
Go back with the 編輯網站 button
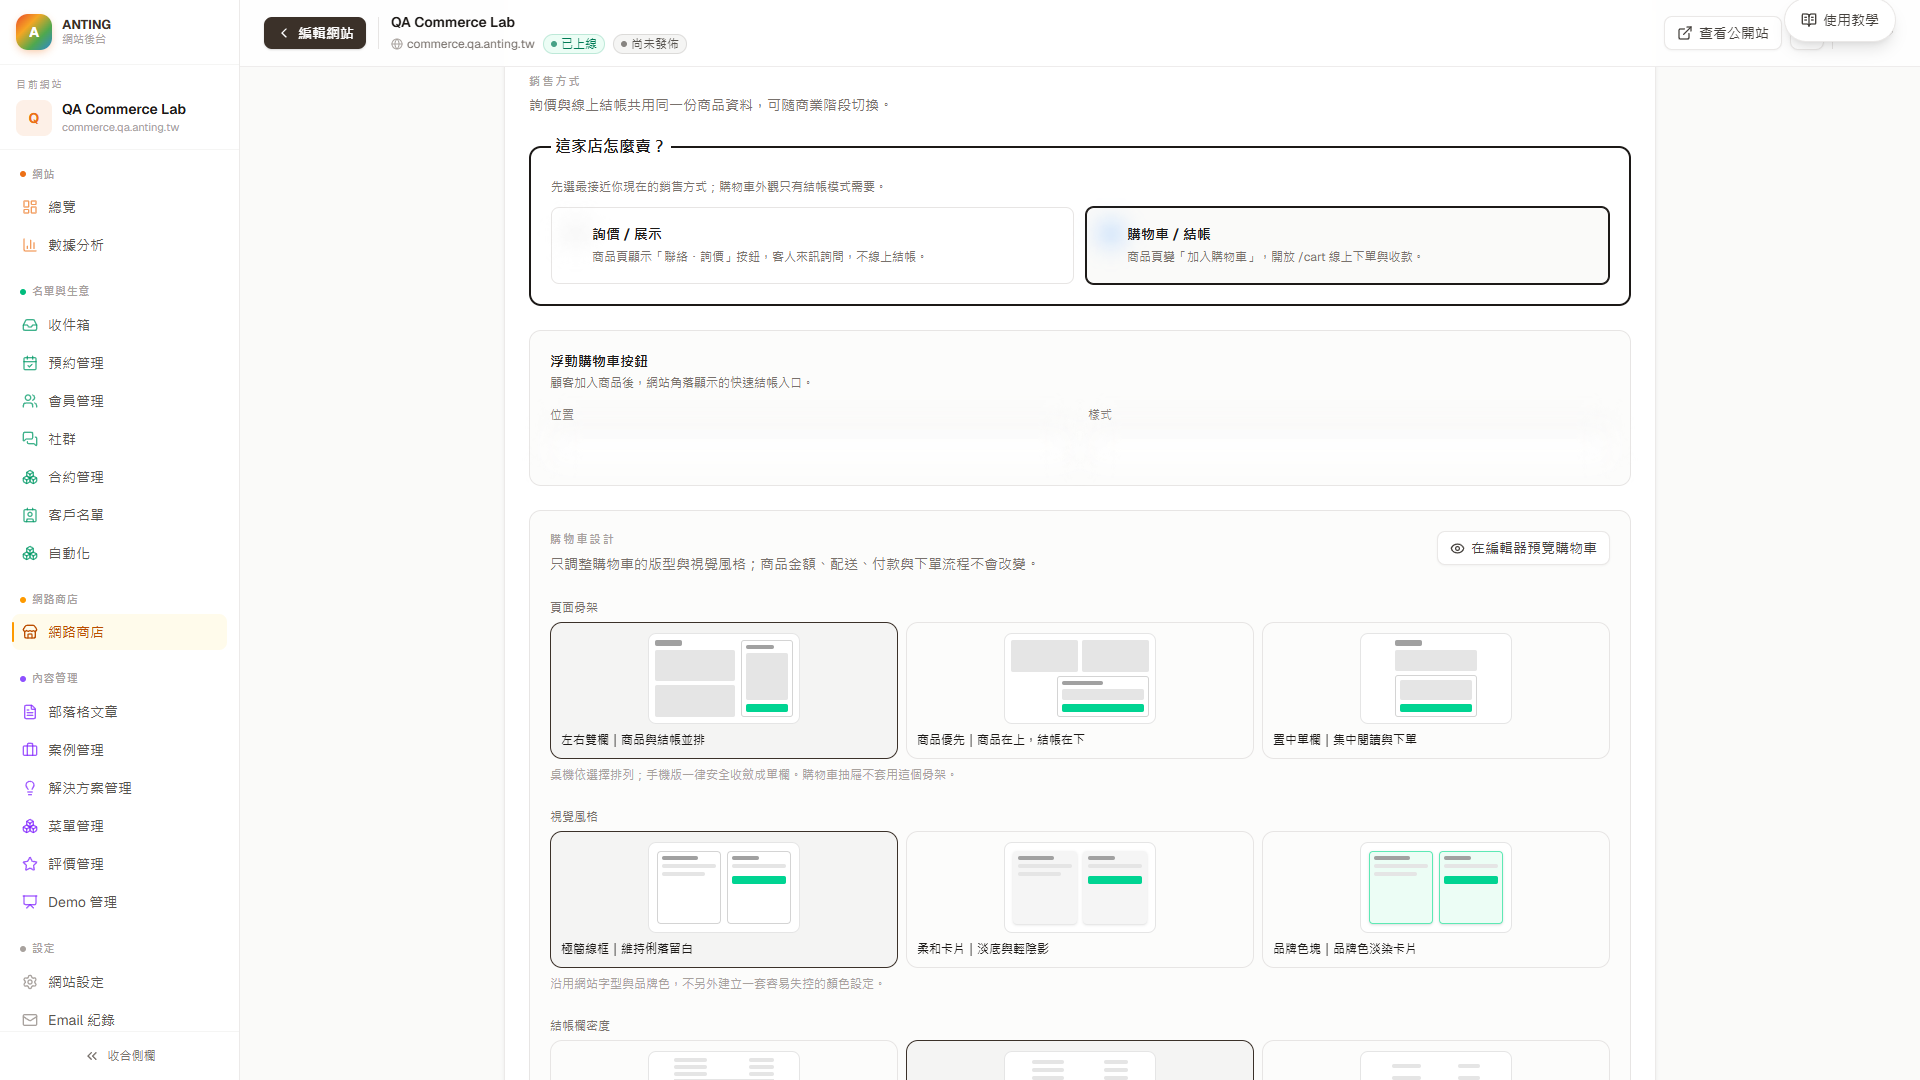315,33
